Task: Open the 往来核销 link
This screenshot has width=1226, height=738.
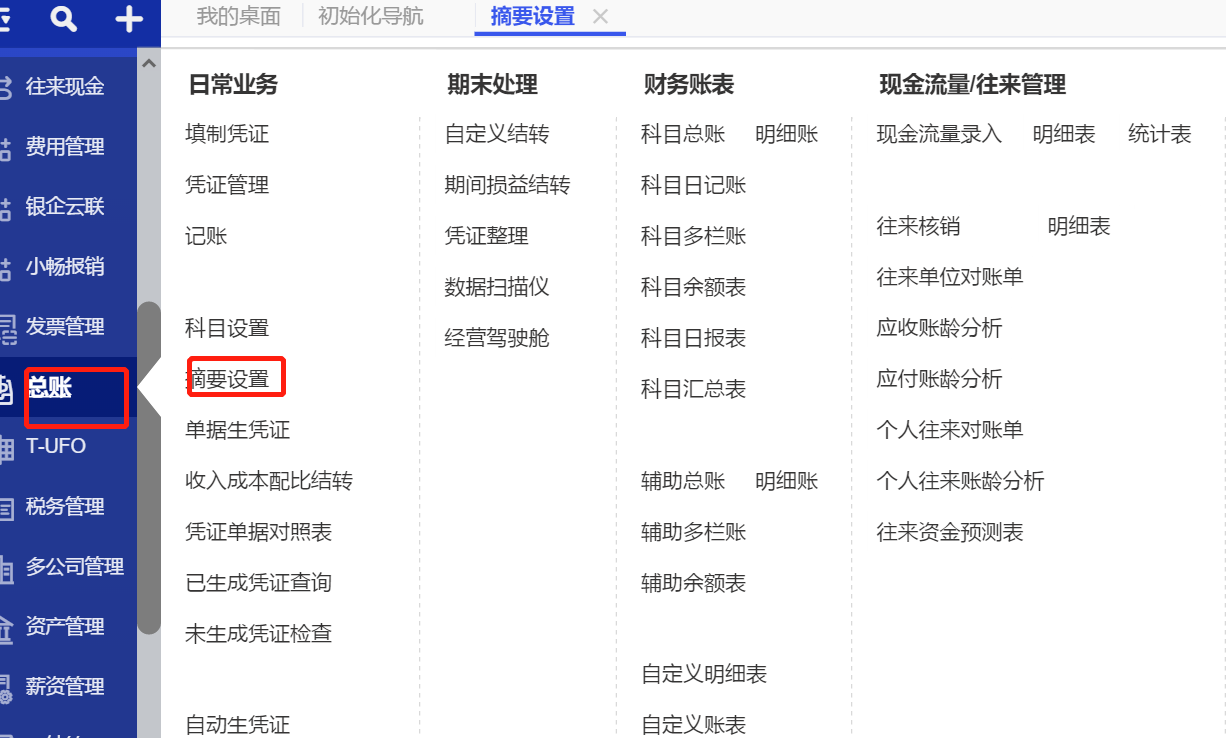Action: point(918,227)
